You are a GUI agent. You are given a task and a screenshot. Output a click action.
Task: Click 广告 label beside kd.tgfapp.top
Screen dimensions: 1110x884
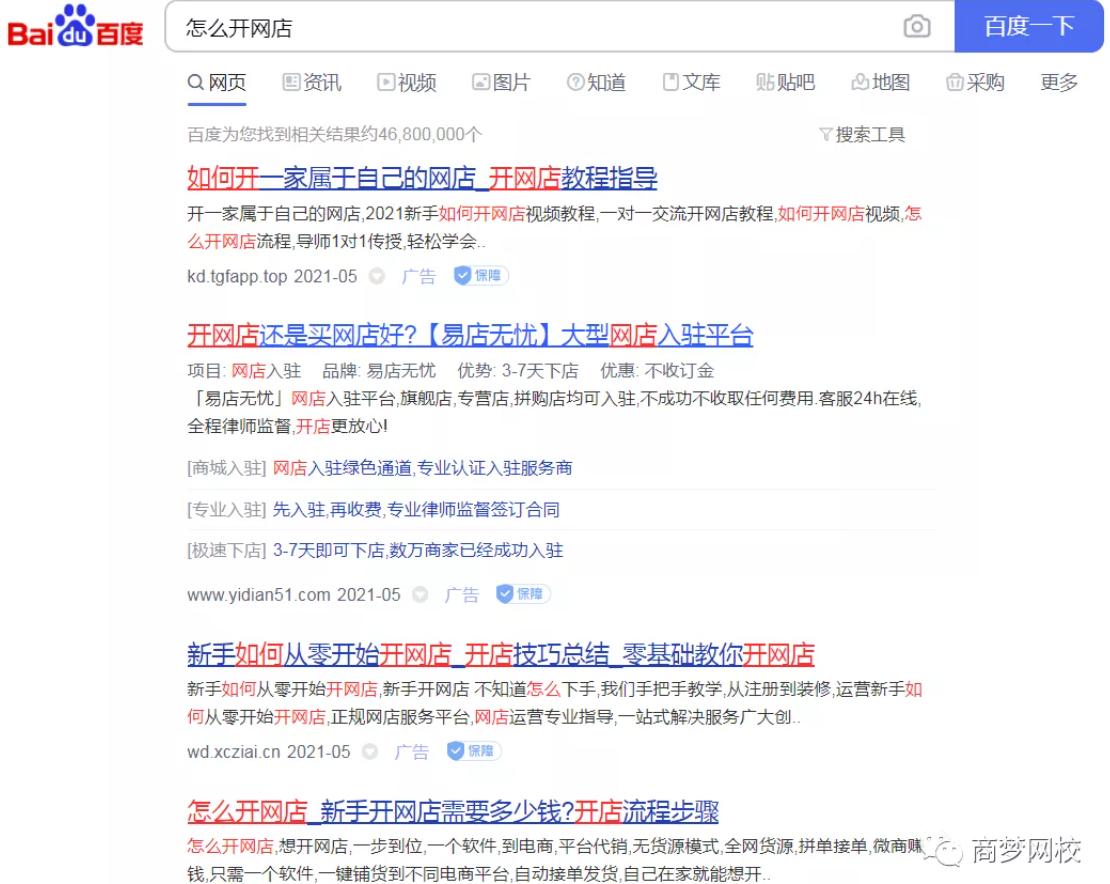coord(418,276)
